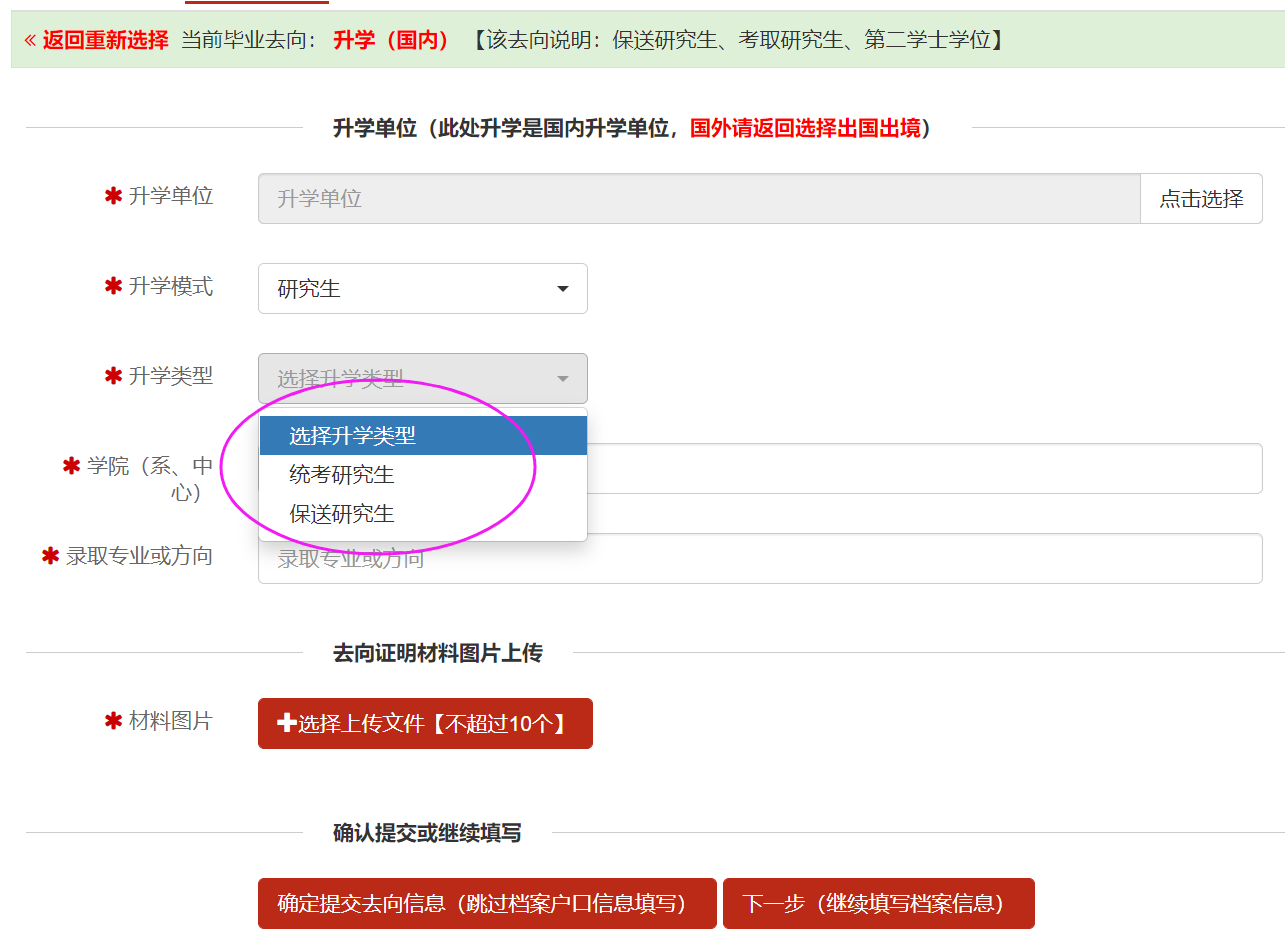The width and height of the screenshot is (1285, 942).
Task: Click the 升学单位 input field
Action: pyautogui.click(x=699, y=198)
